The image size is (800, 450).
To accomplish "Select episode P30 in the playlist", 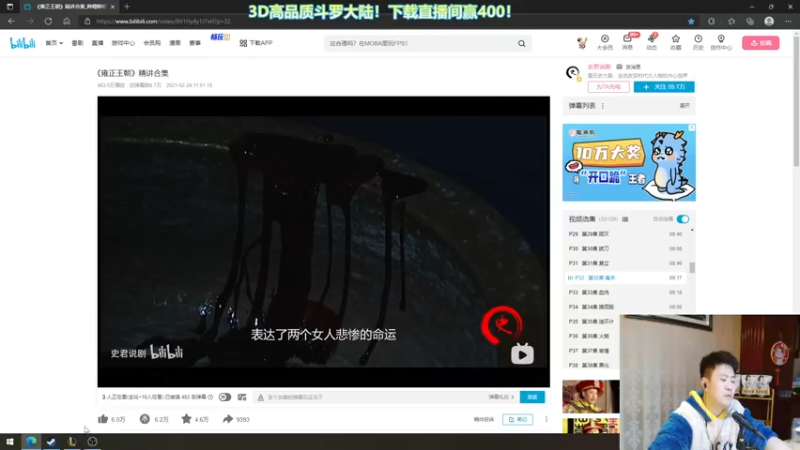I will click(x=626, y=248).
